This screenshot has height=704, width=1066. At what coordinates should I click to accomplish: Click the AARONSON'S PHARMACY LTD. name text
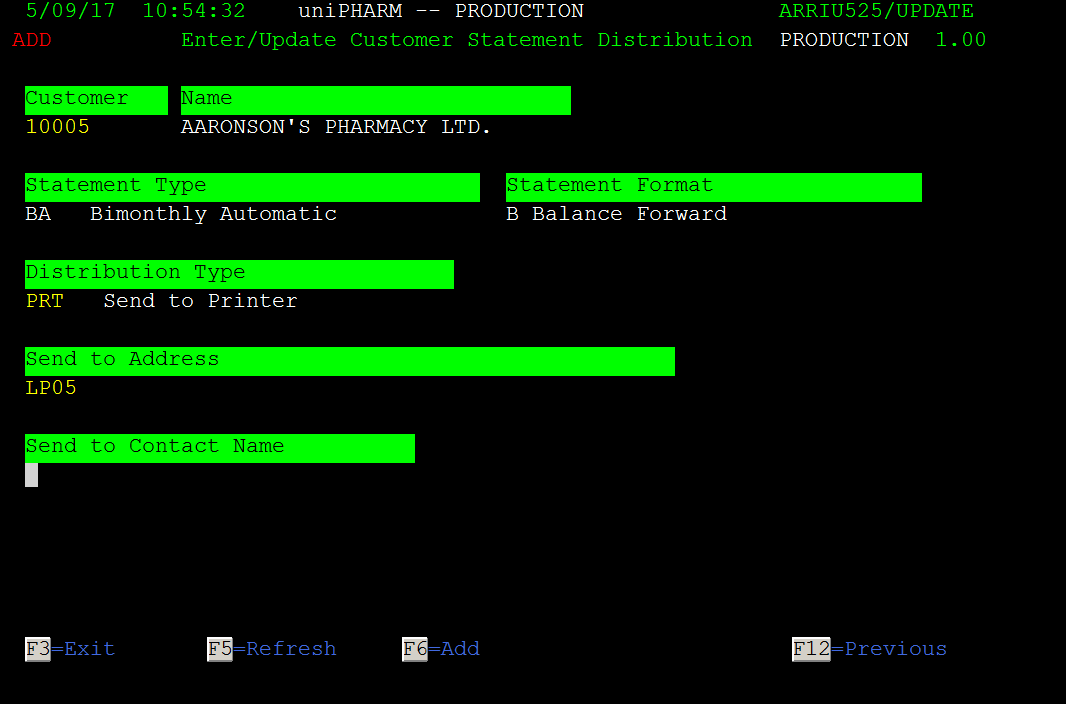(x=336, y=127)
